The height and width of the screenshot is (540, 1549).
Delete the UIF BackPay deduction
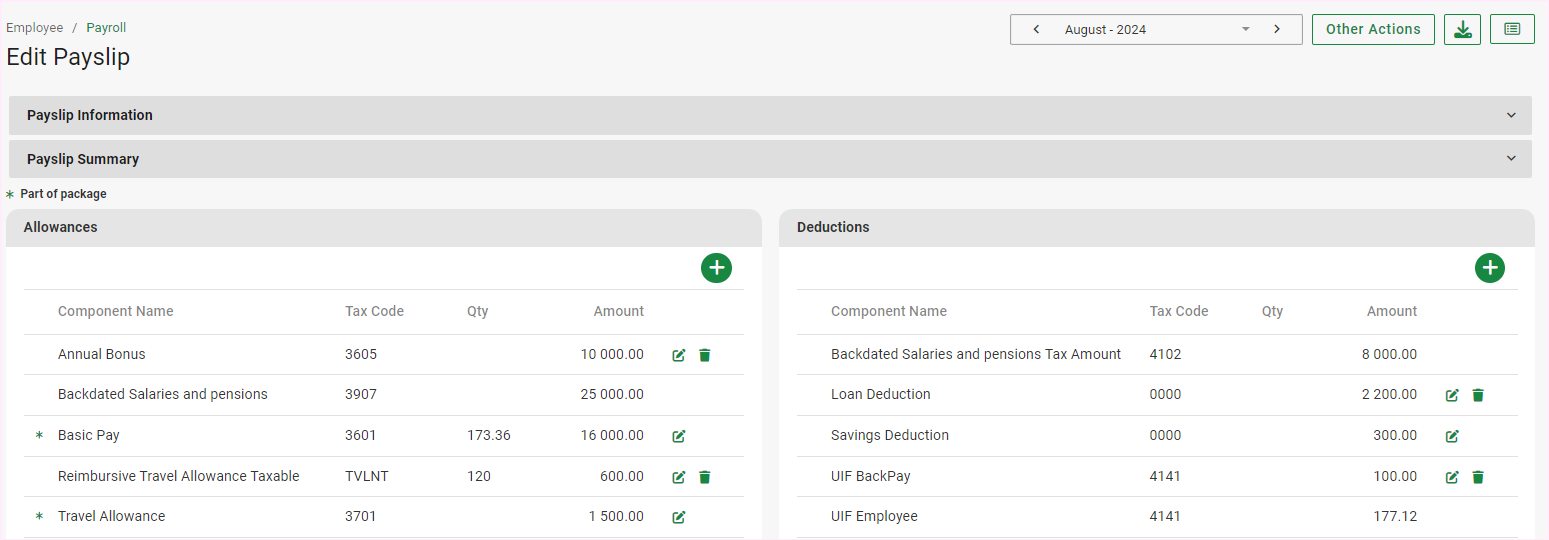pyautogui.click(x=1478, y=477)
